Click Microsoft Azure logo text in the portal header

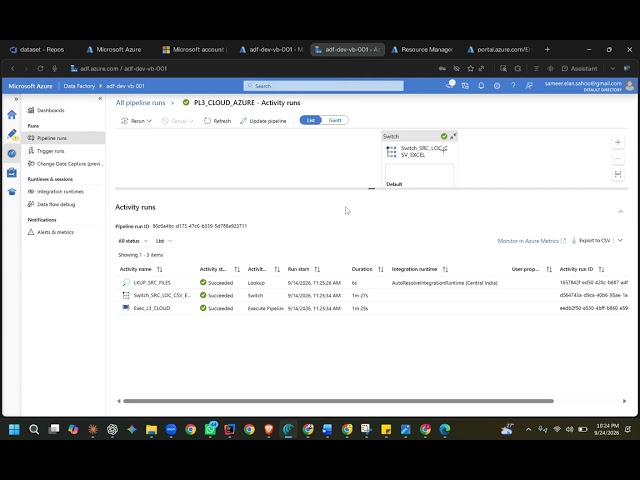[x=31, y=86]
